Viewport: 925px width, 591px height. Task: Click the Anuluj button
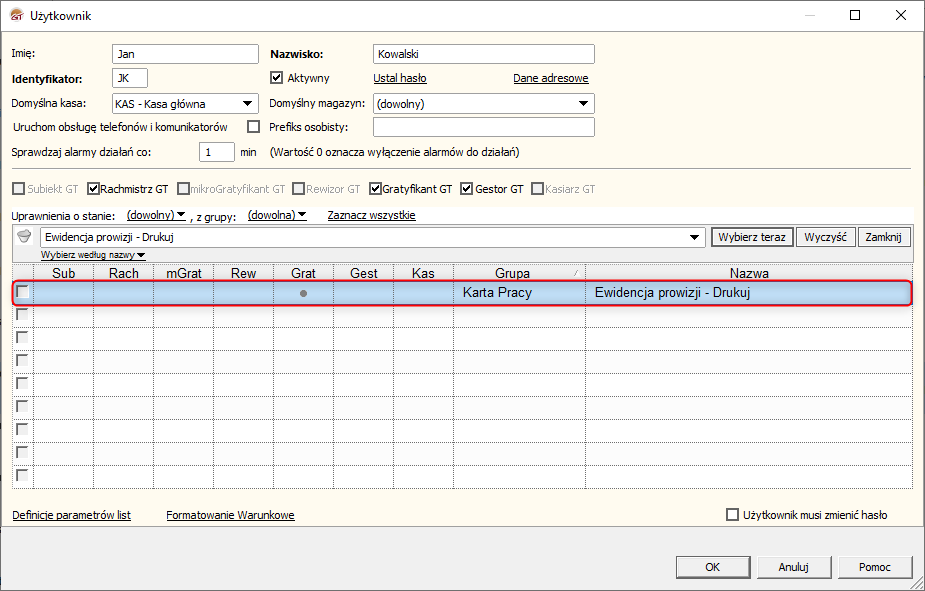(x=793, y=567)
